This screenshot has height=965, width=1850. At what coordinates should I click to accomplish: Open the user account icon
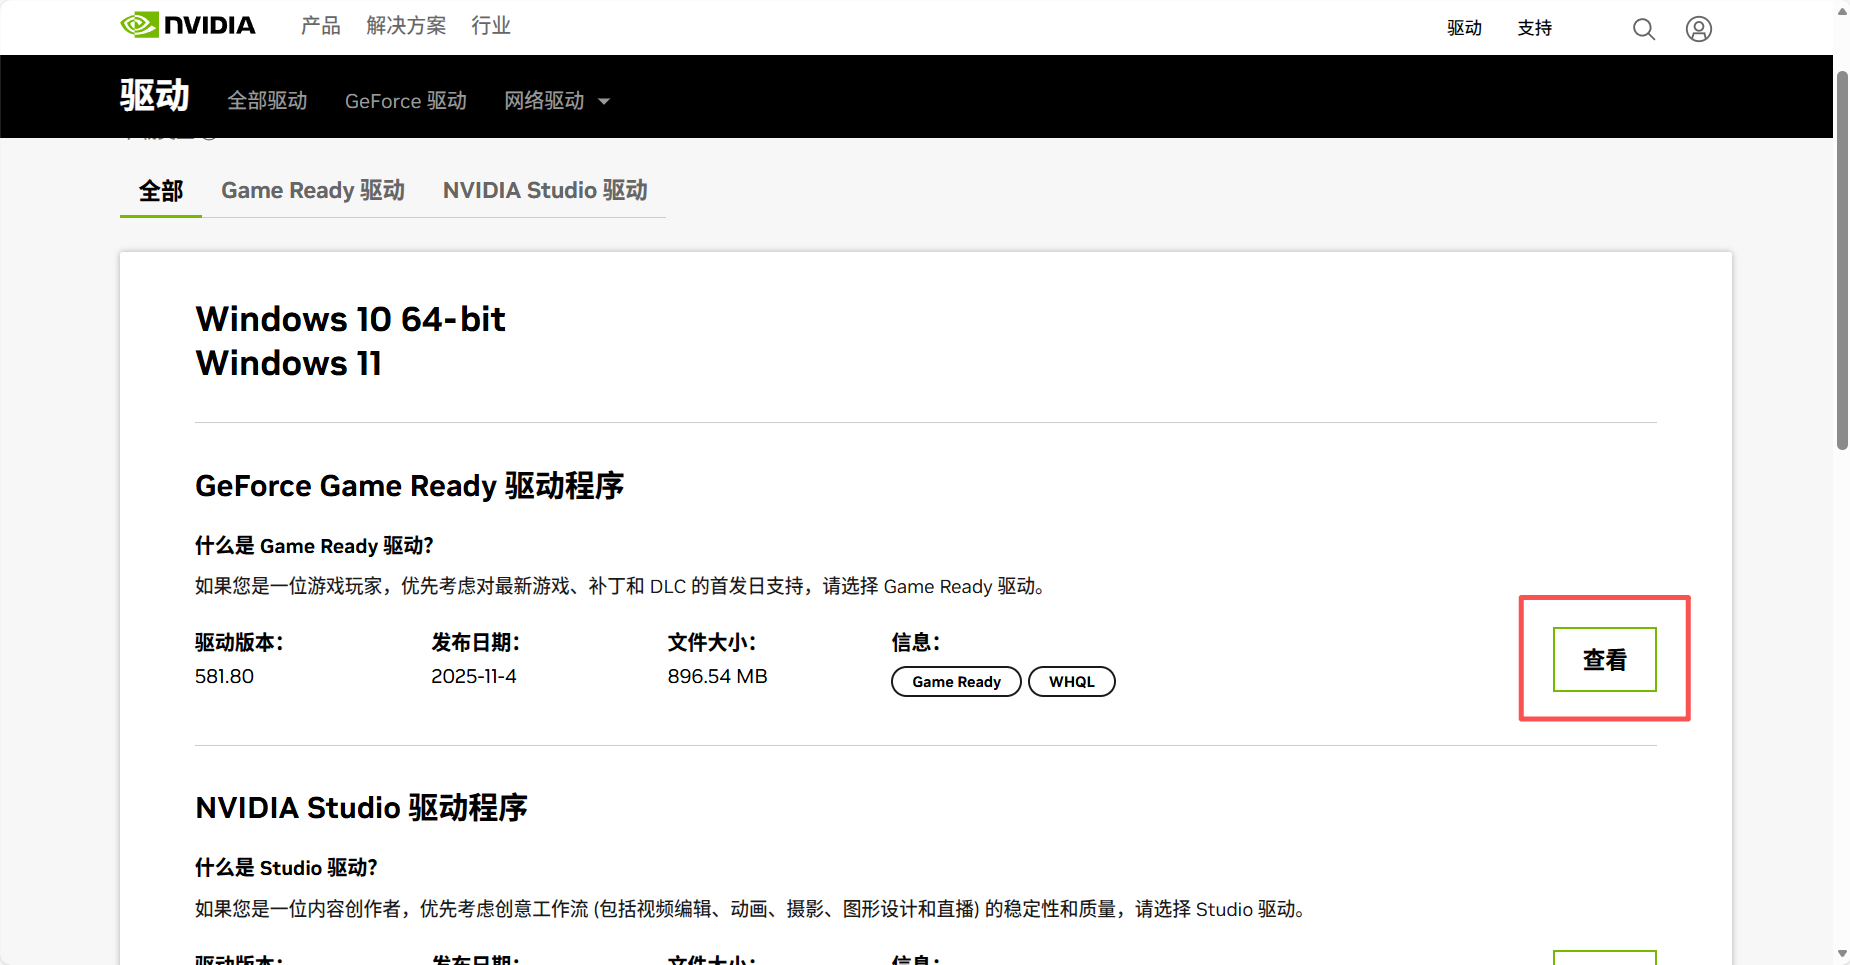tap(1699, 29)
